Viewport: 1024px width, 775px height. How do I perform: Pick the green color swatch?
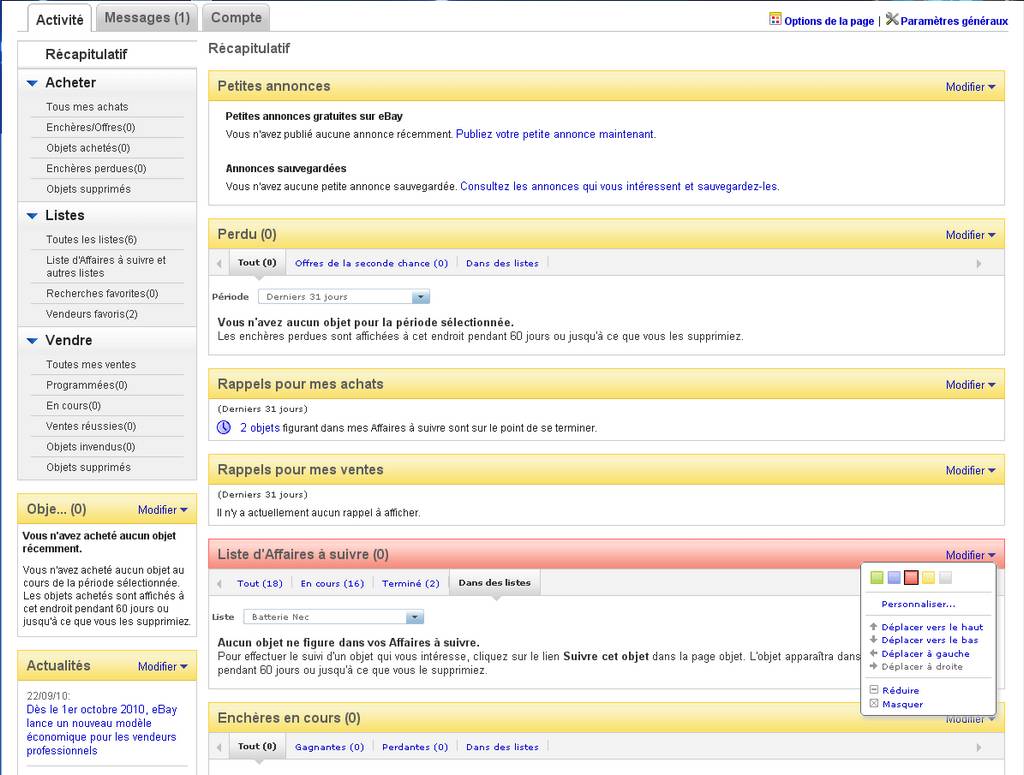[x=877, y=577]
